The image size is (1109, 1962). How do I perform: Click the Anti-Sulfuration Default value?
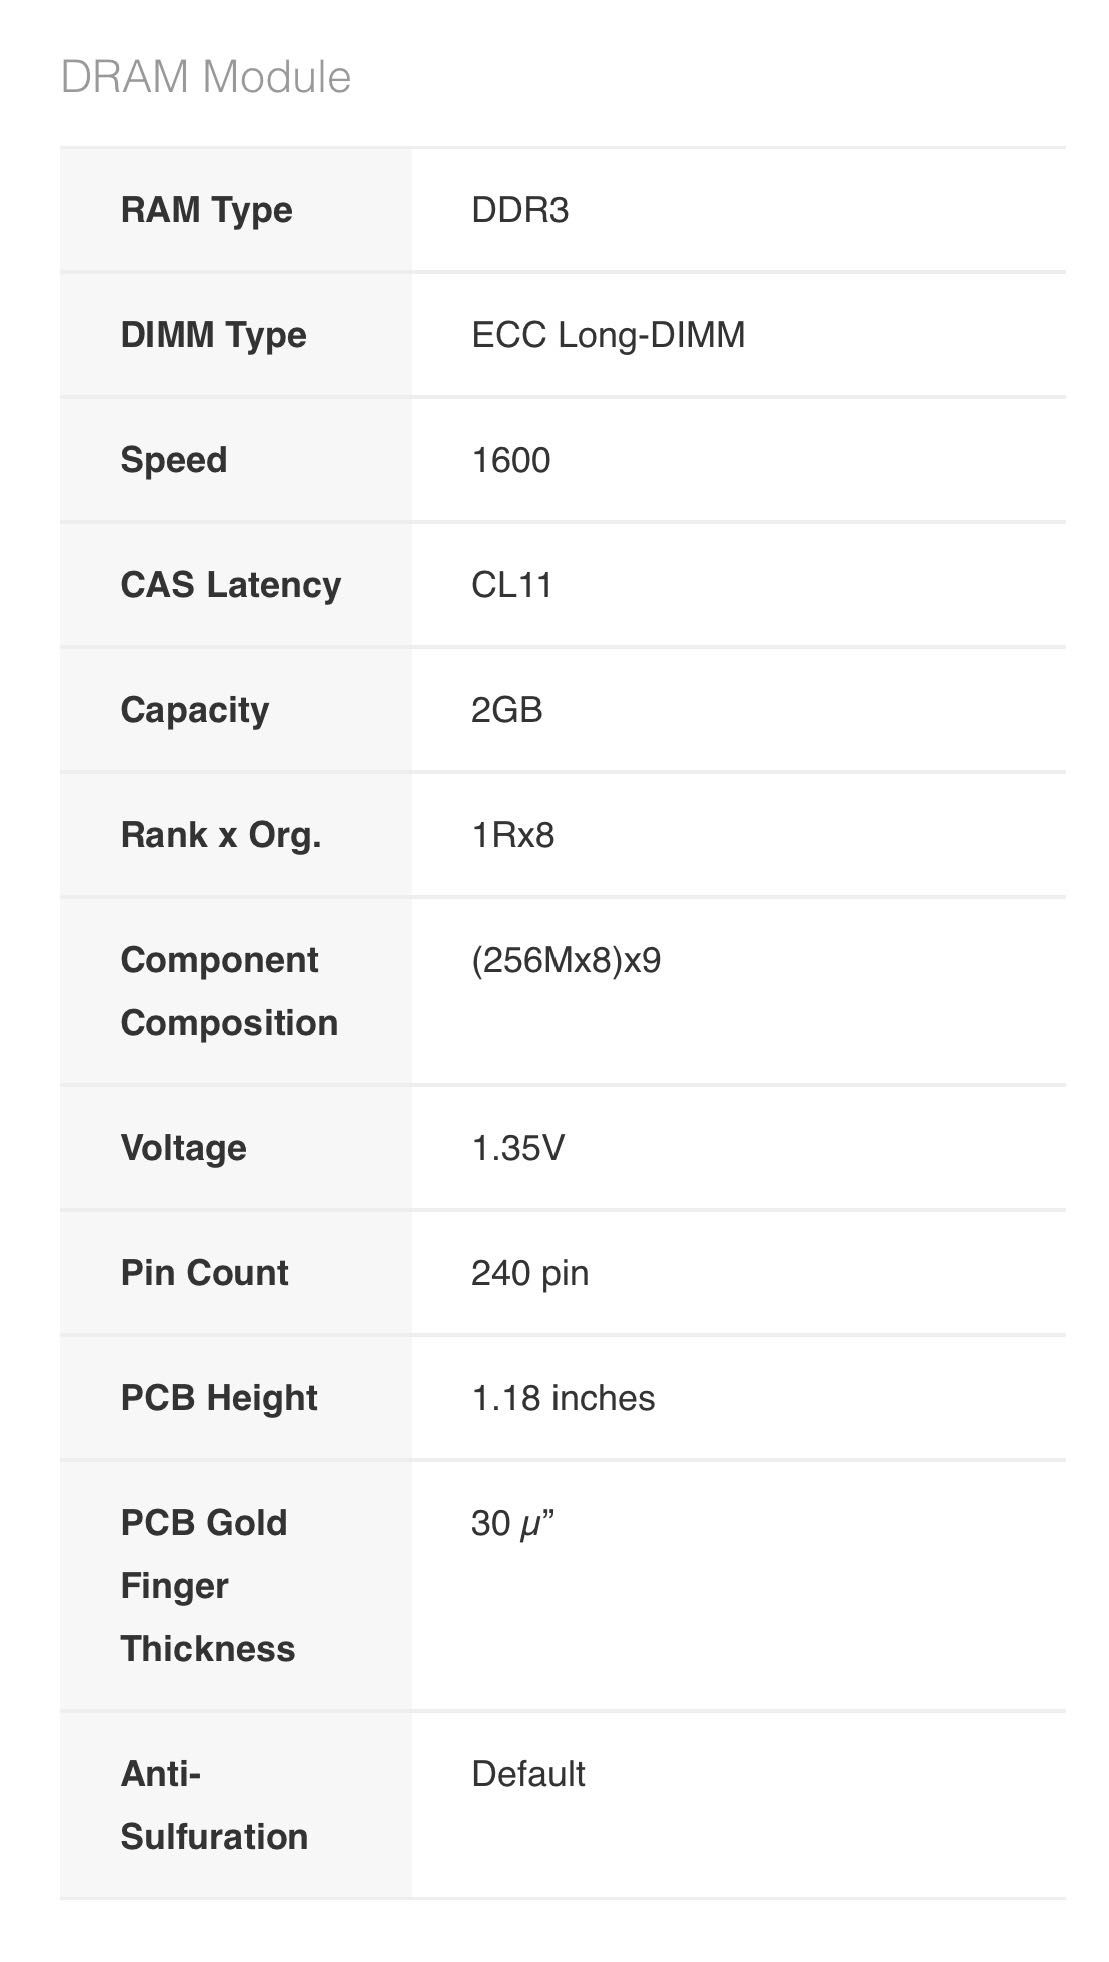click(528, 1774)
